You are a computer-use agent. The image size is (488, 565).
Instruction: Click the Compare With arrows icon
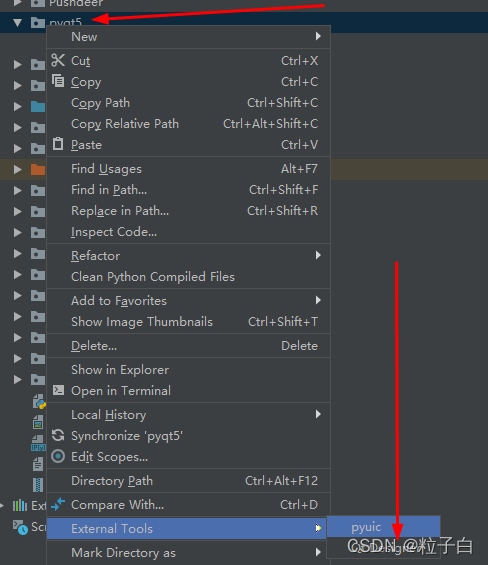58,504
